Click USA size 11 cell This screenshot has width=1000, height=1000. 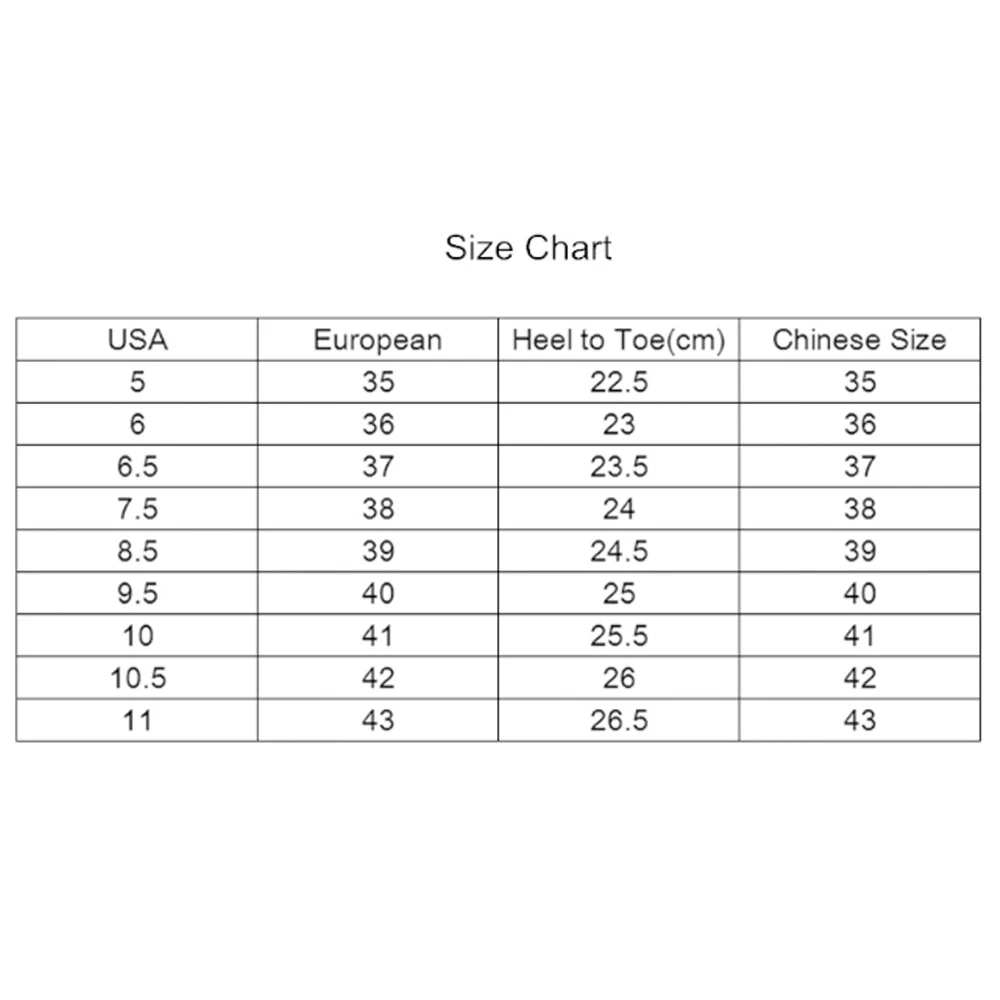point(137,720)
